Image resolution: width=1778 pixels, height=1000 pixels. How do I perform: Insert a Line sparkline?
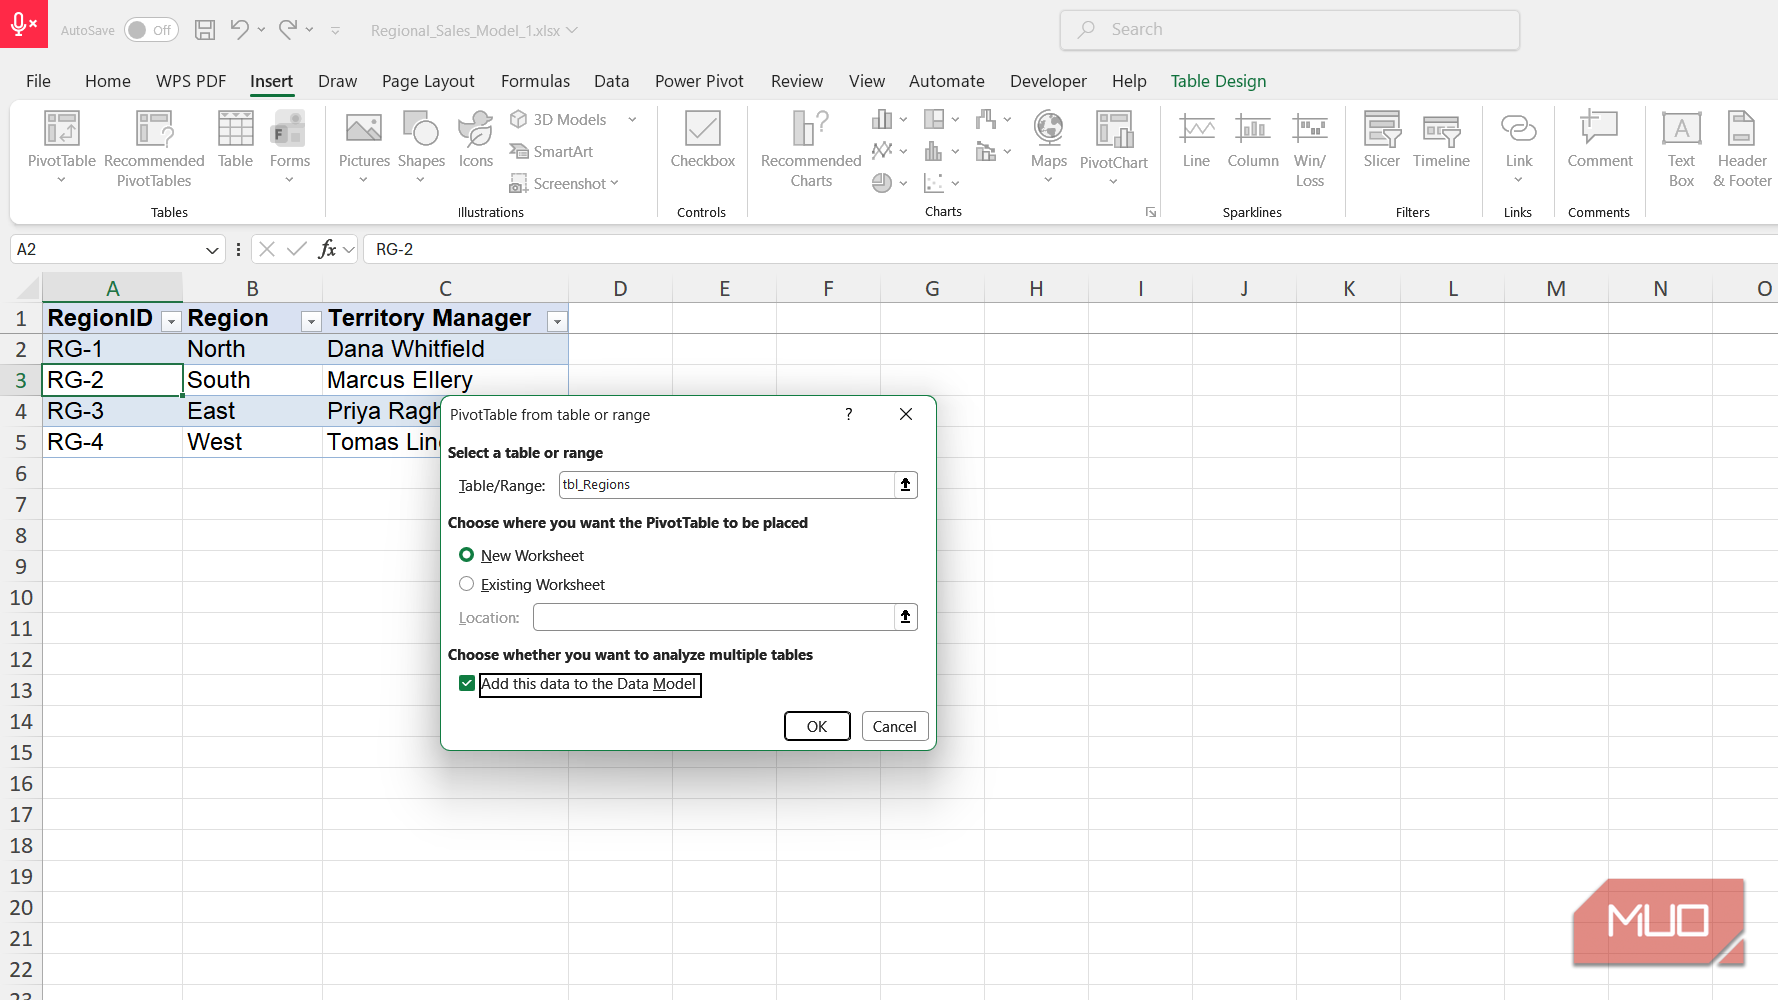pos(1196,140)
